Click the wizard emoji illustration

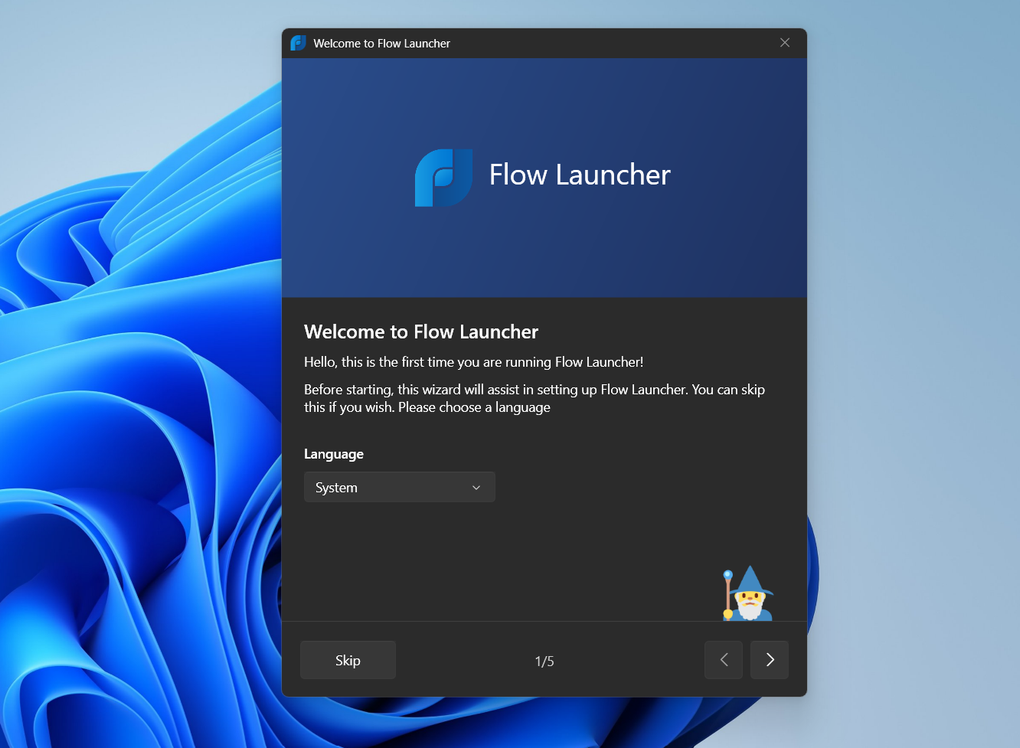click(748, 593)
